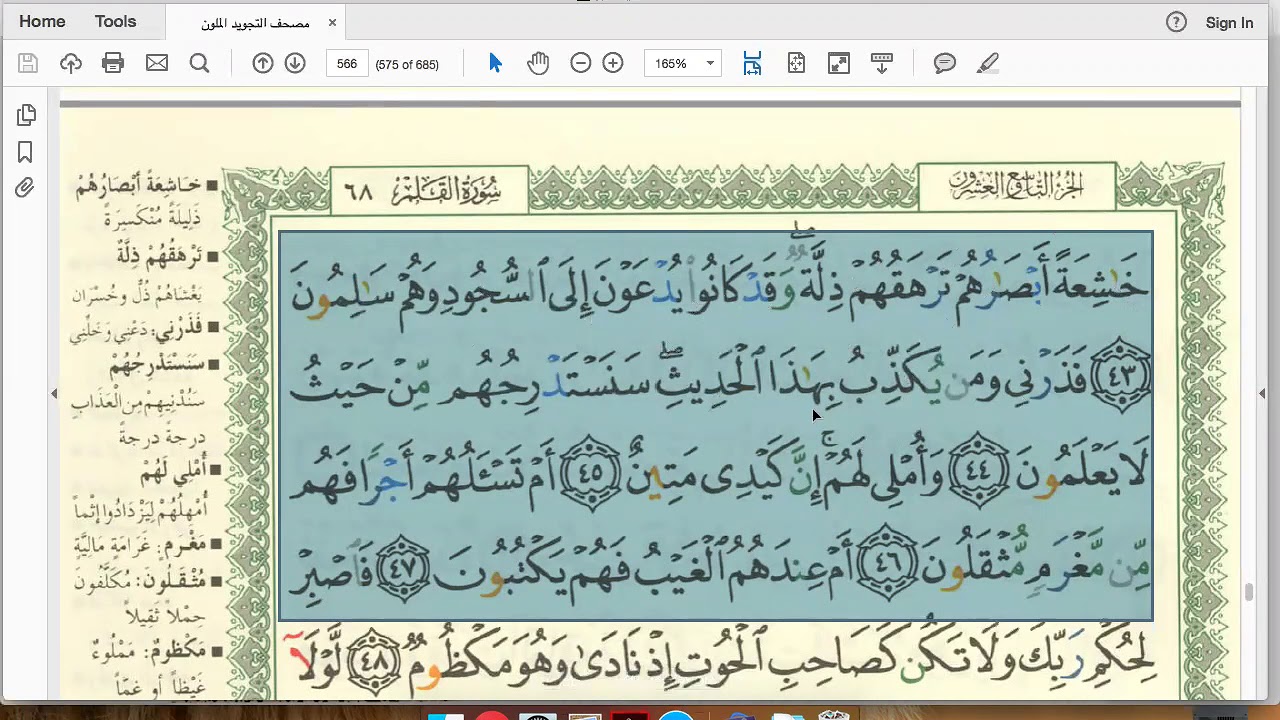Close the مصحف التجويد الملون document tab
Viewport: 1280px width, 720px height.
click(x=332, y=22)
